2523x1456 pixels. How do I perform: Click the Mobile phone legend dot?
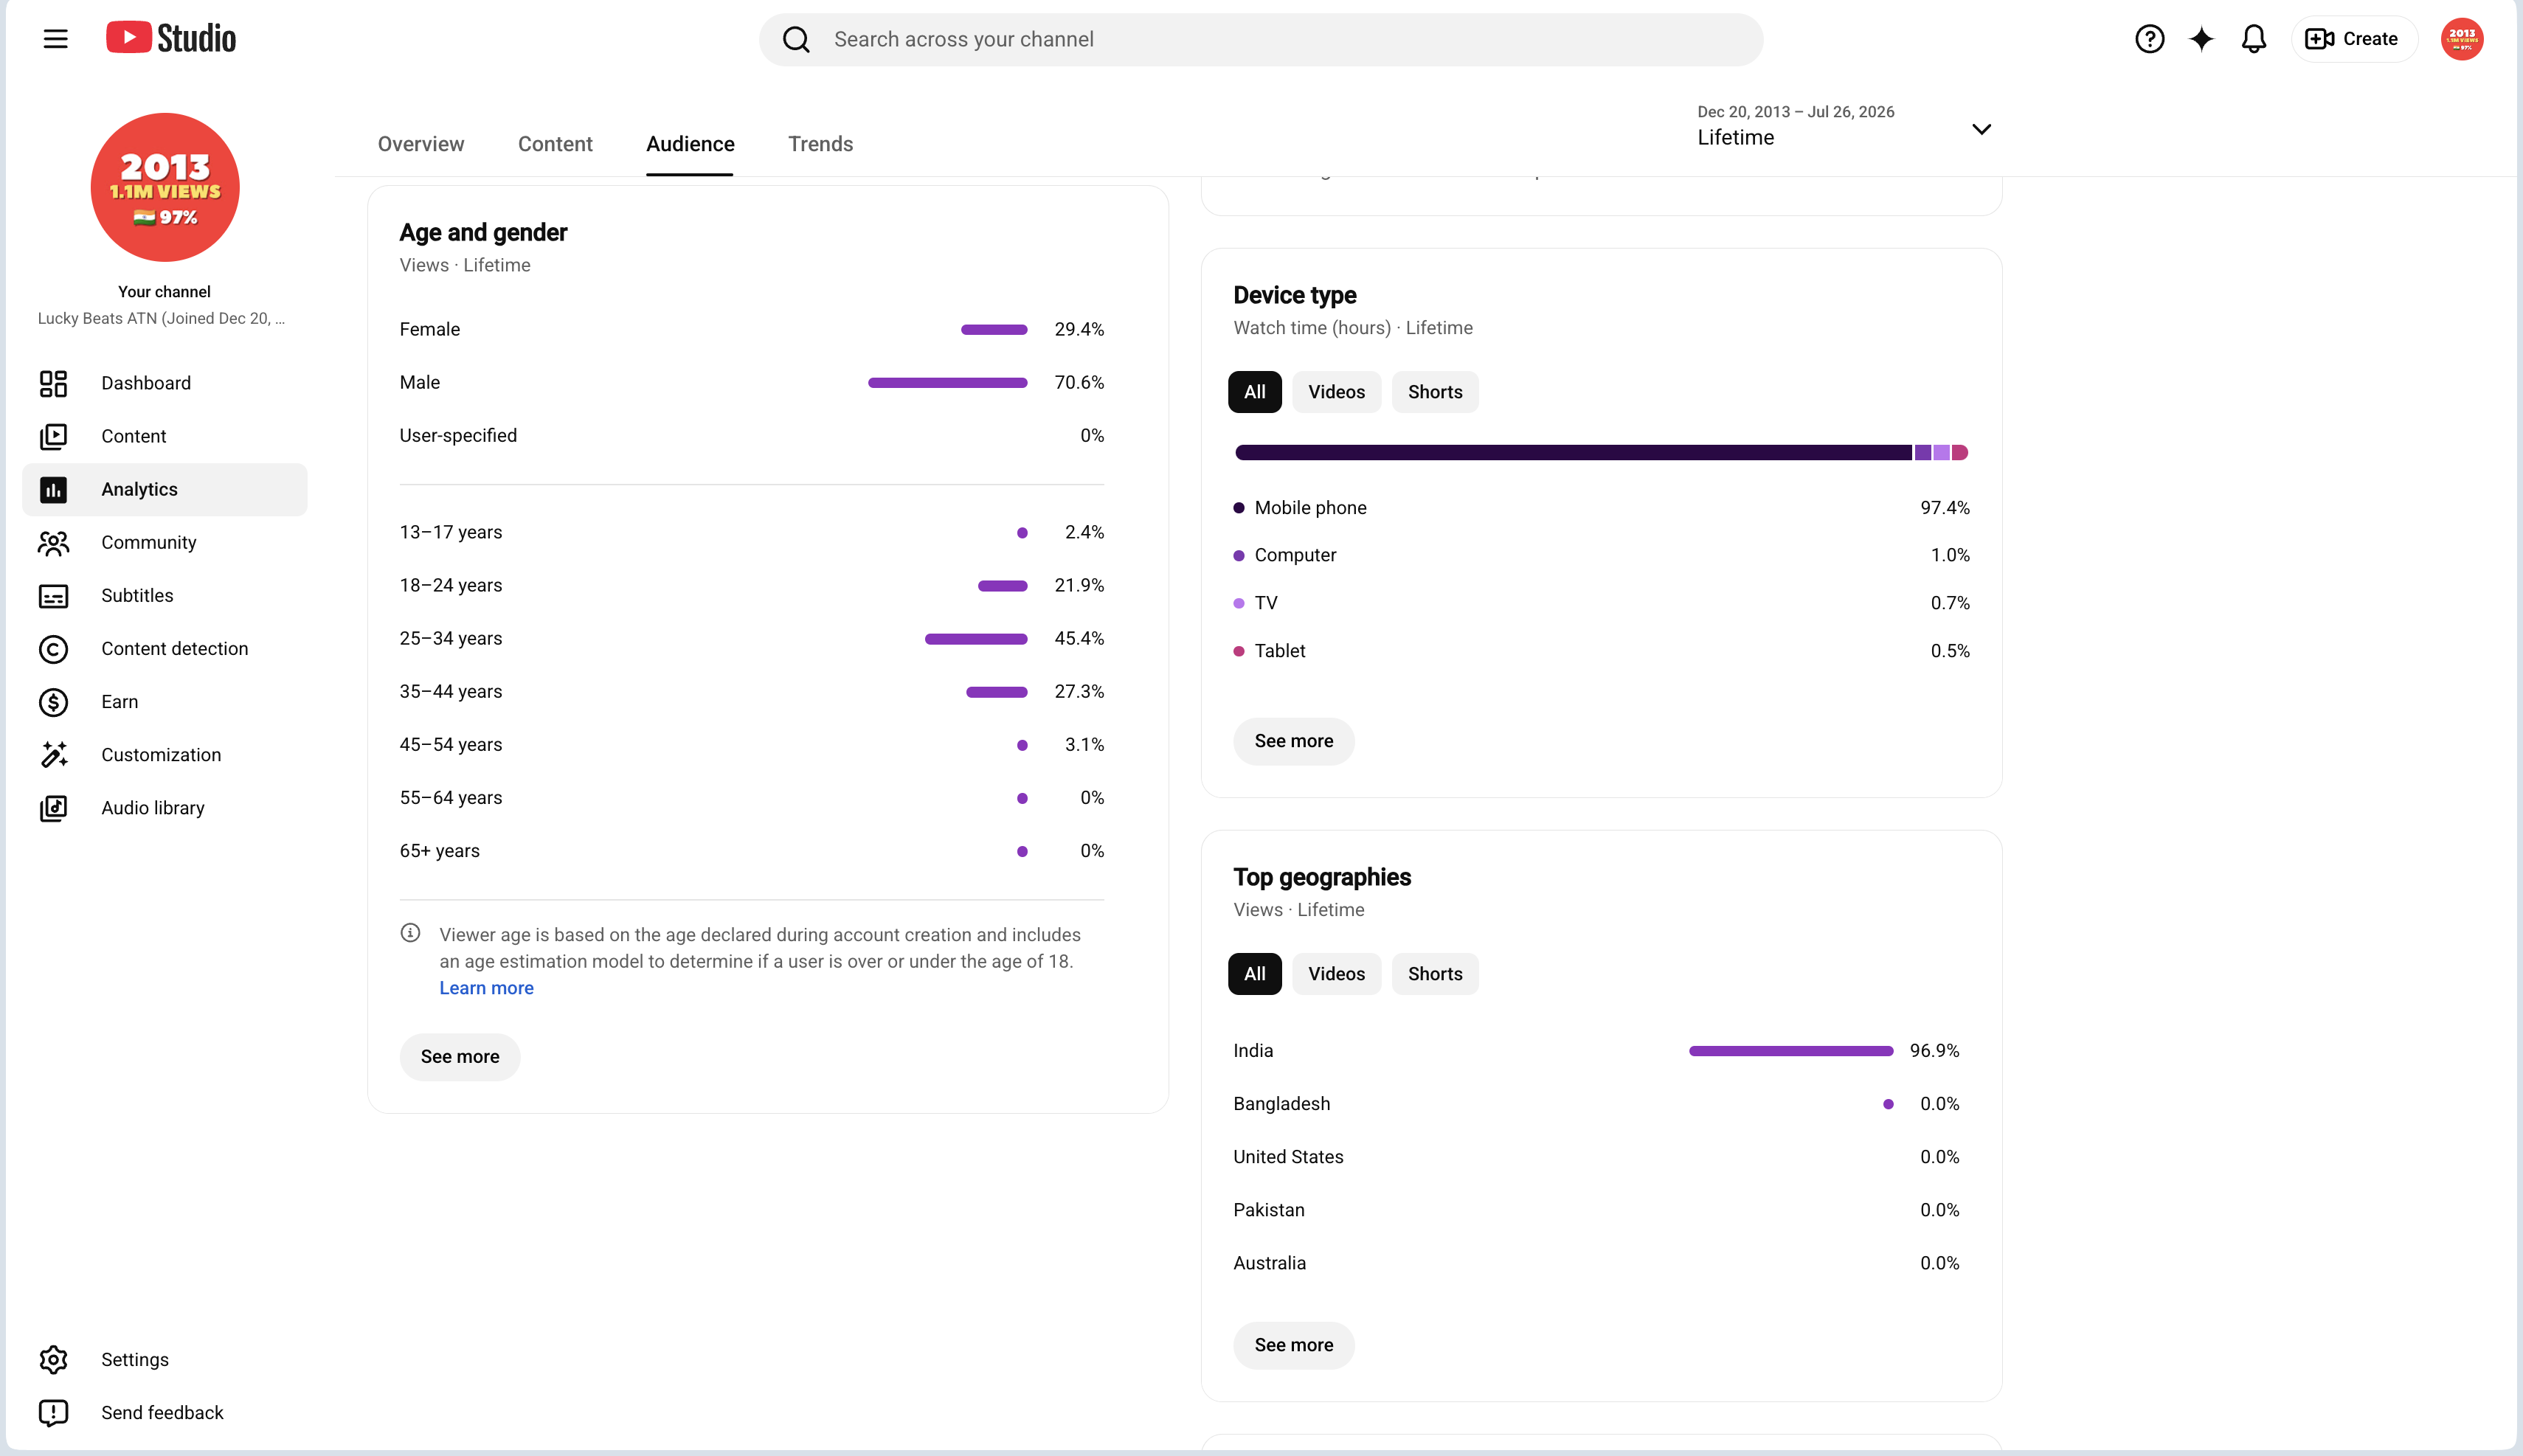tap(1239, 508)
